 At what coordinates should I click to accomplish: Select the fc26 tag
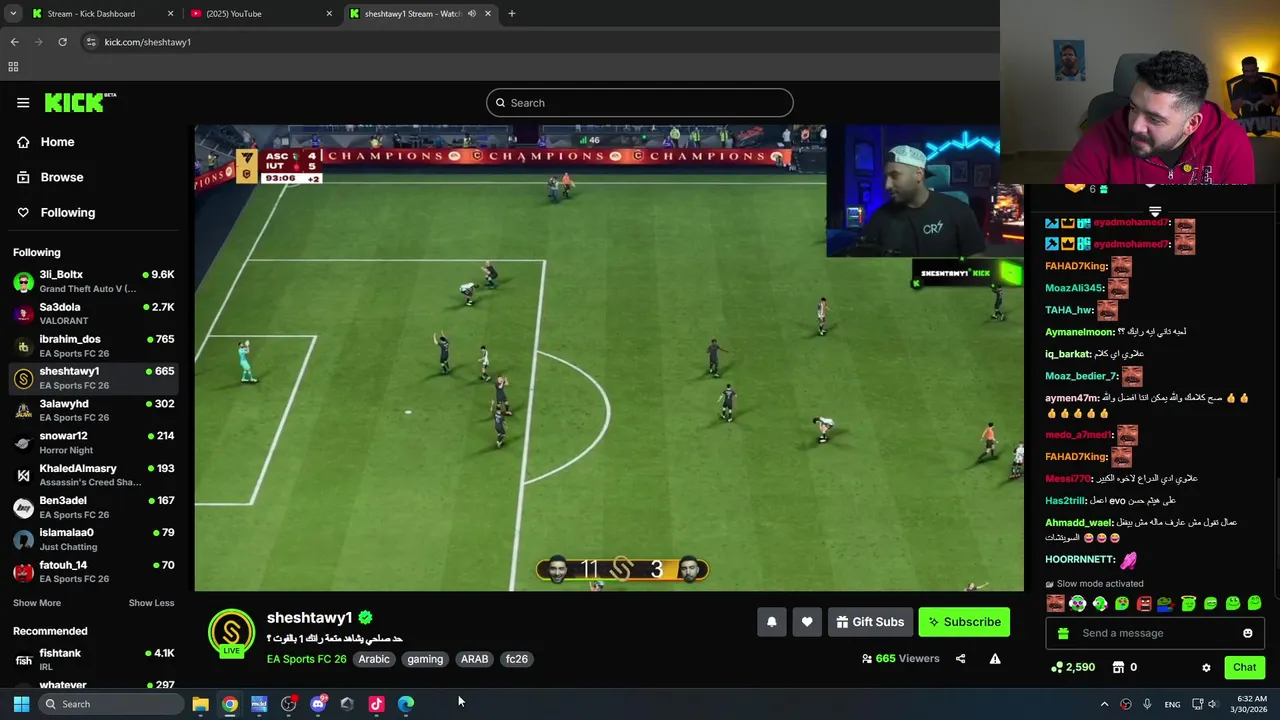coord(516,659)
